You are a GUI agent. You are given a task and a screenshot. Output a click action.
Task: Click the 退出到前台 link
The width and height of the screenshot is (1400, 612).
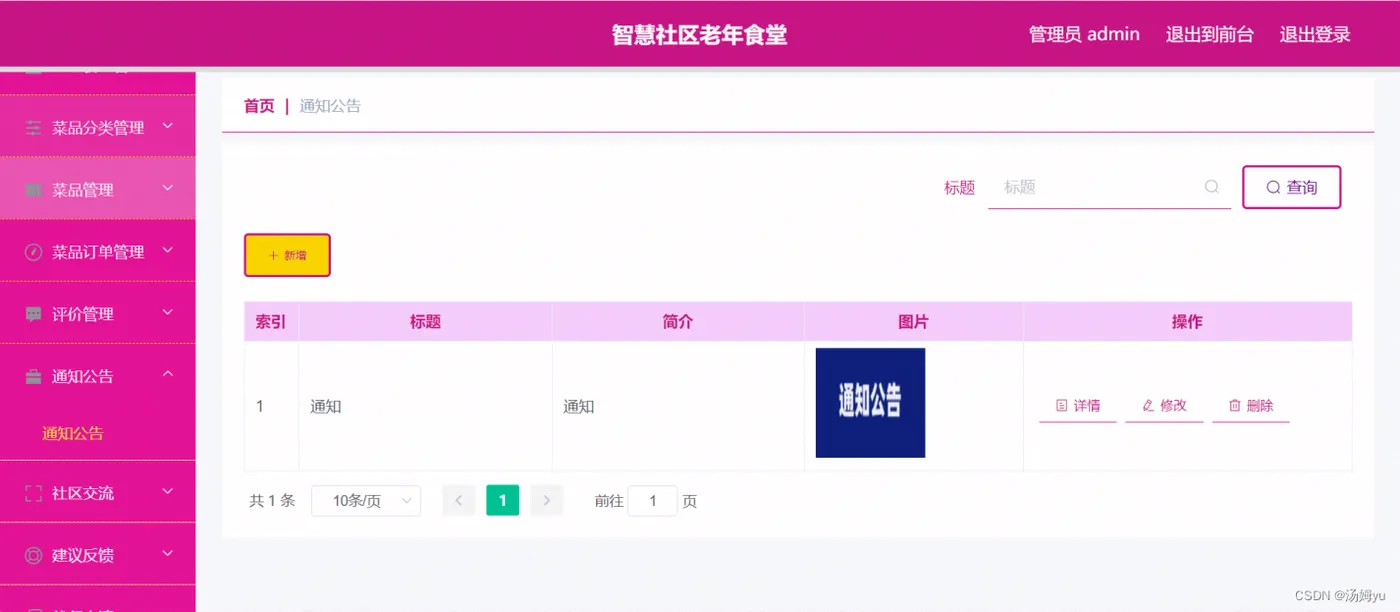point(1210,34)
